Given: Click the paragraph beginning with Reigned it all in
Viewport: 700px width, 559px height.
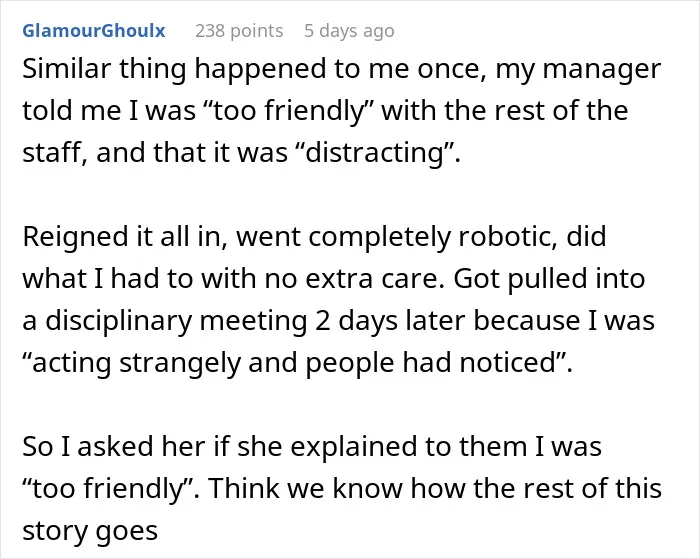Looking at the screenshot, I should click(x=338, y=299).
